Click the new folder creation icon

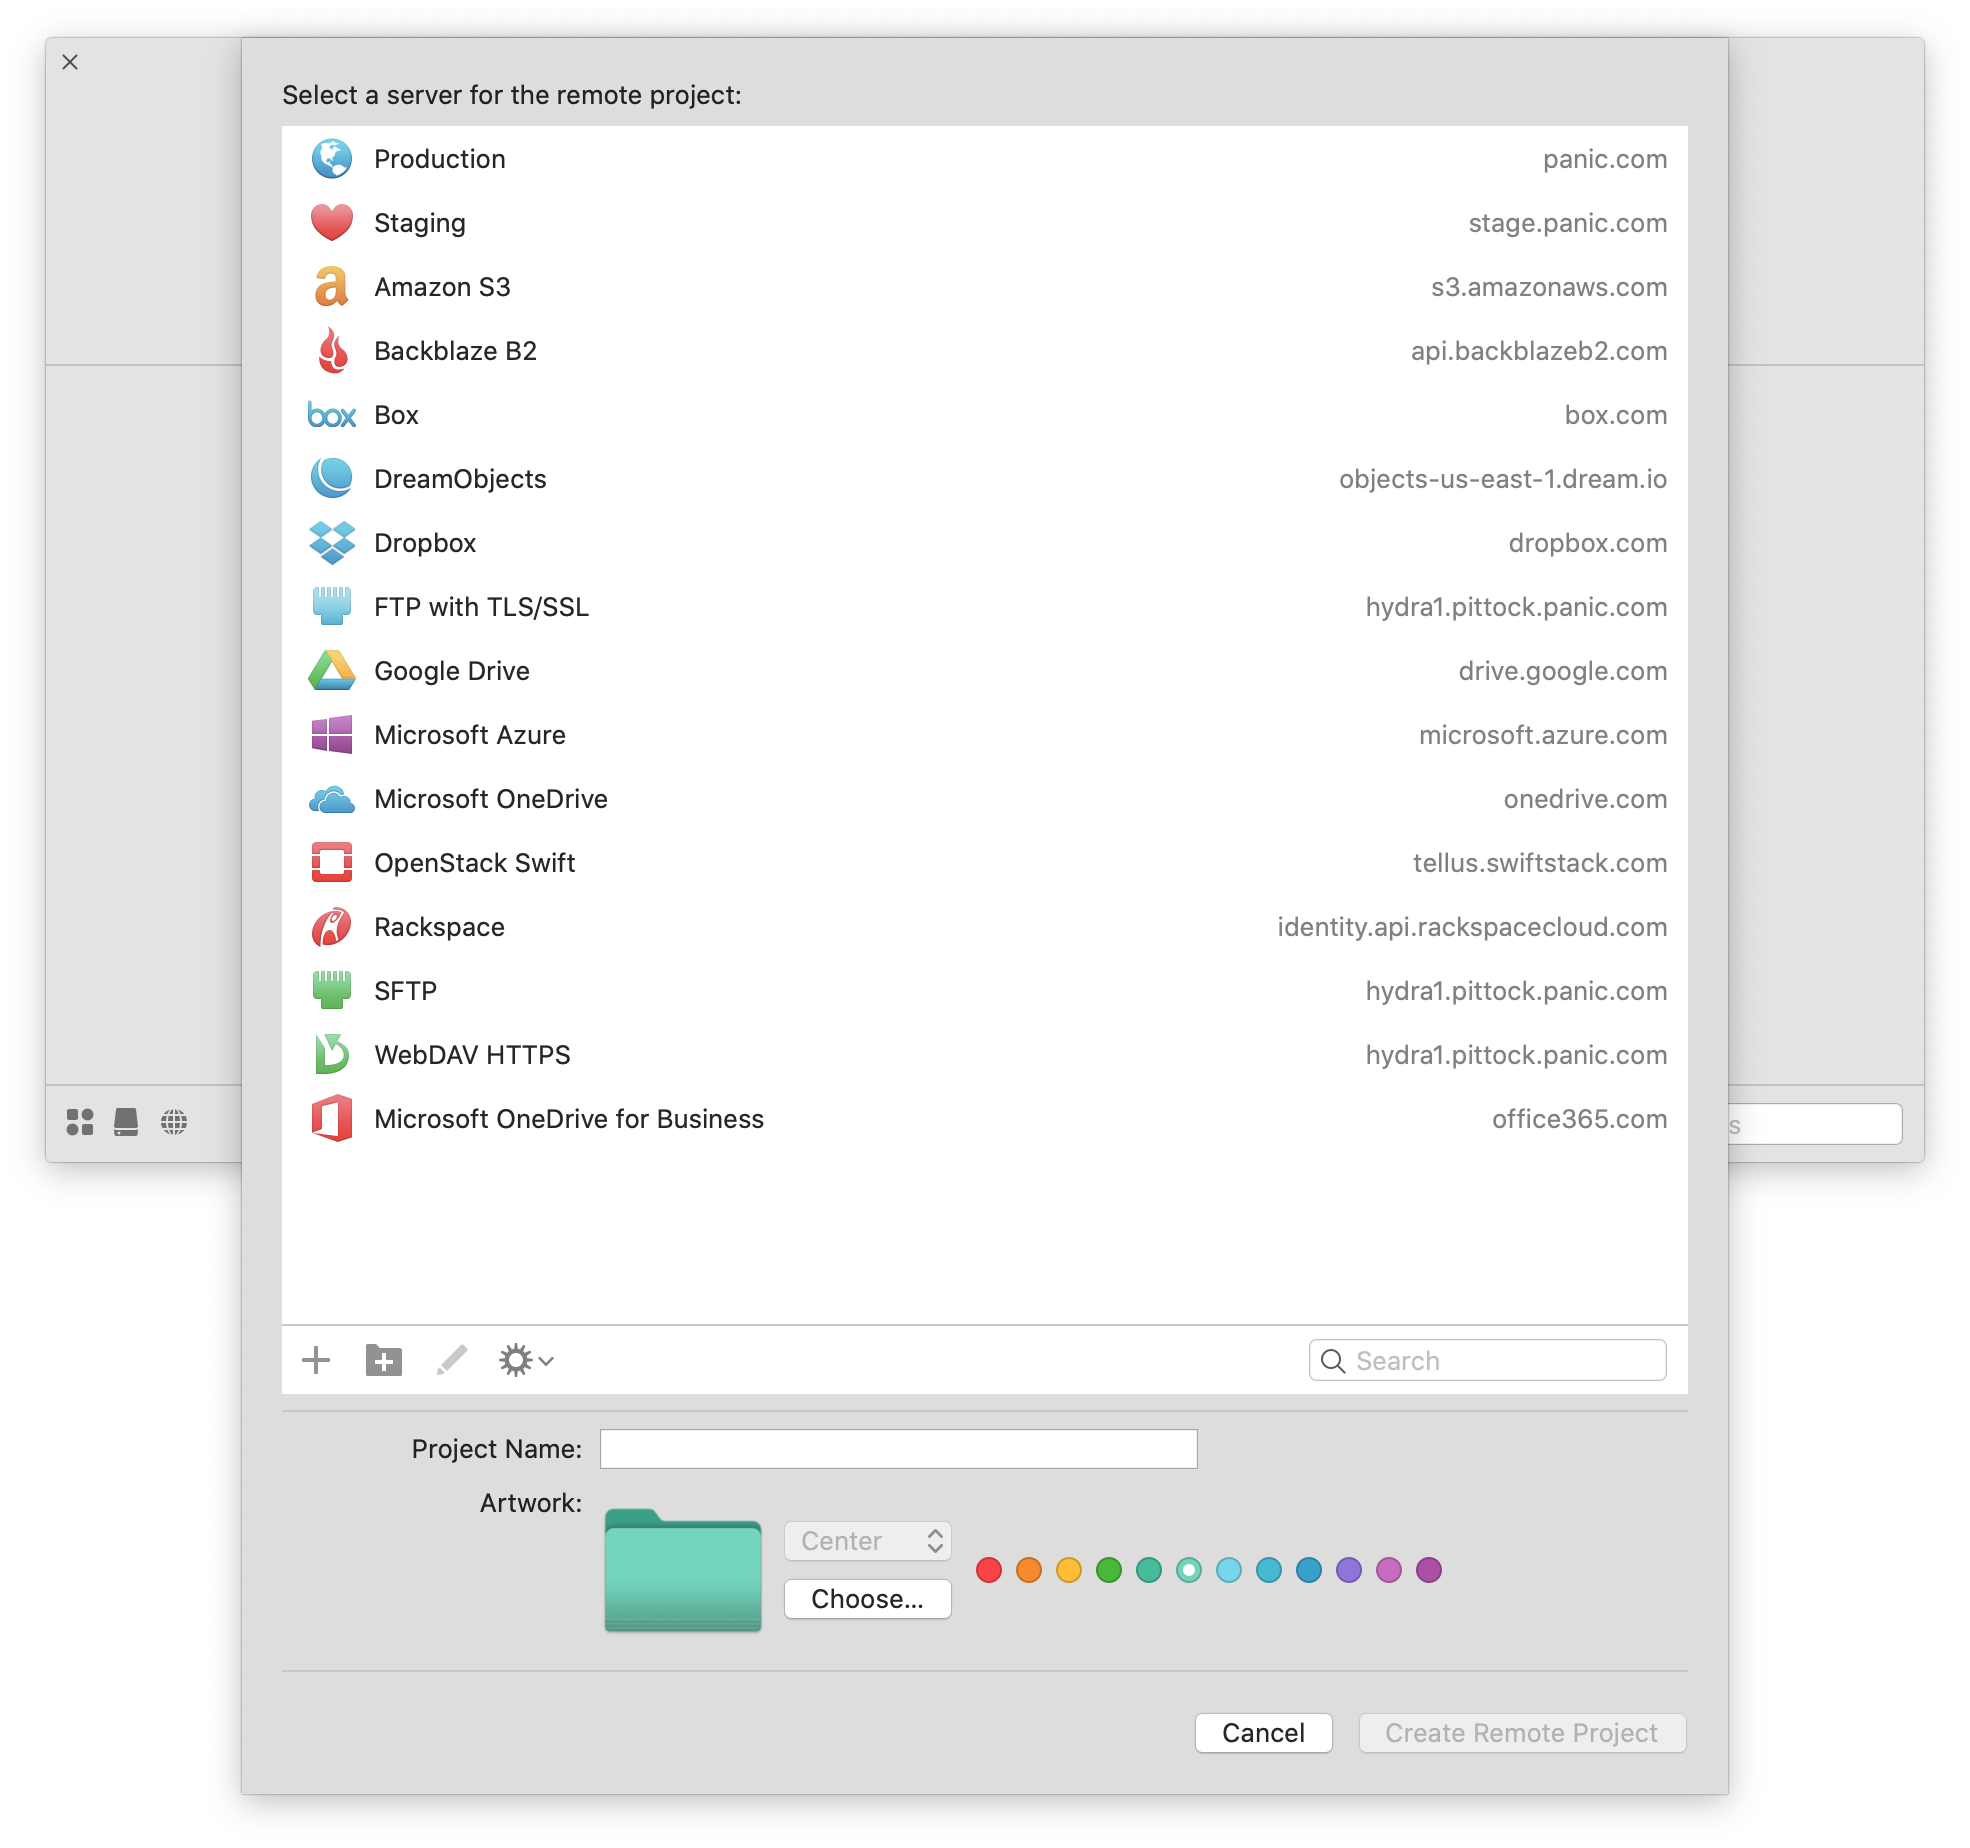(384, 1360)
